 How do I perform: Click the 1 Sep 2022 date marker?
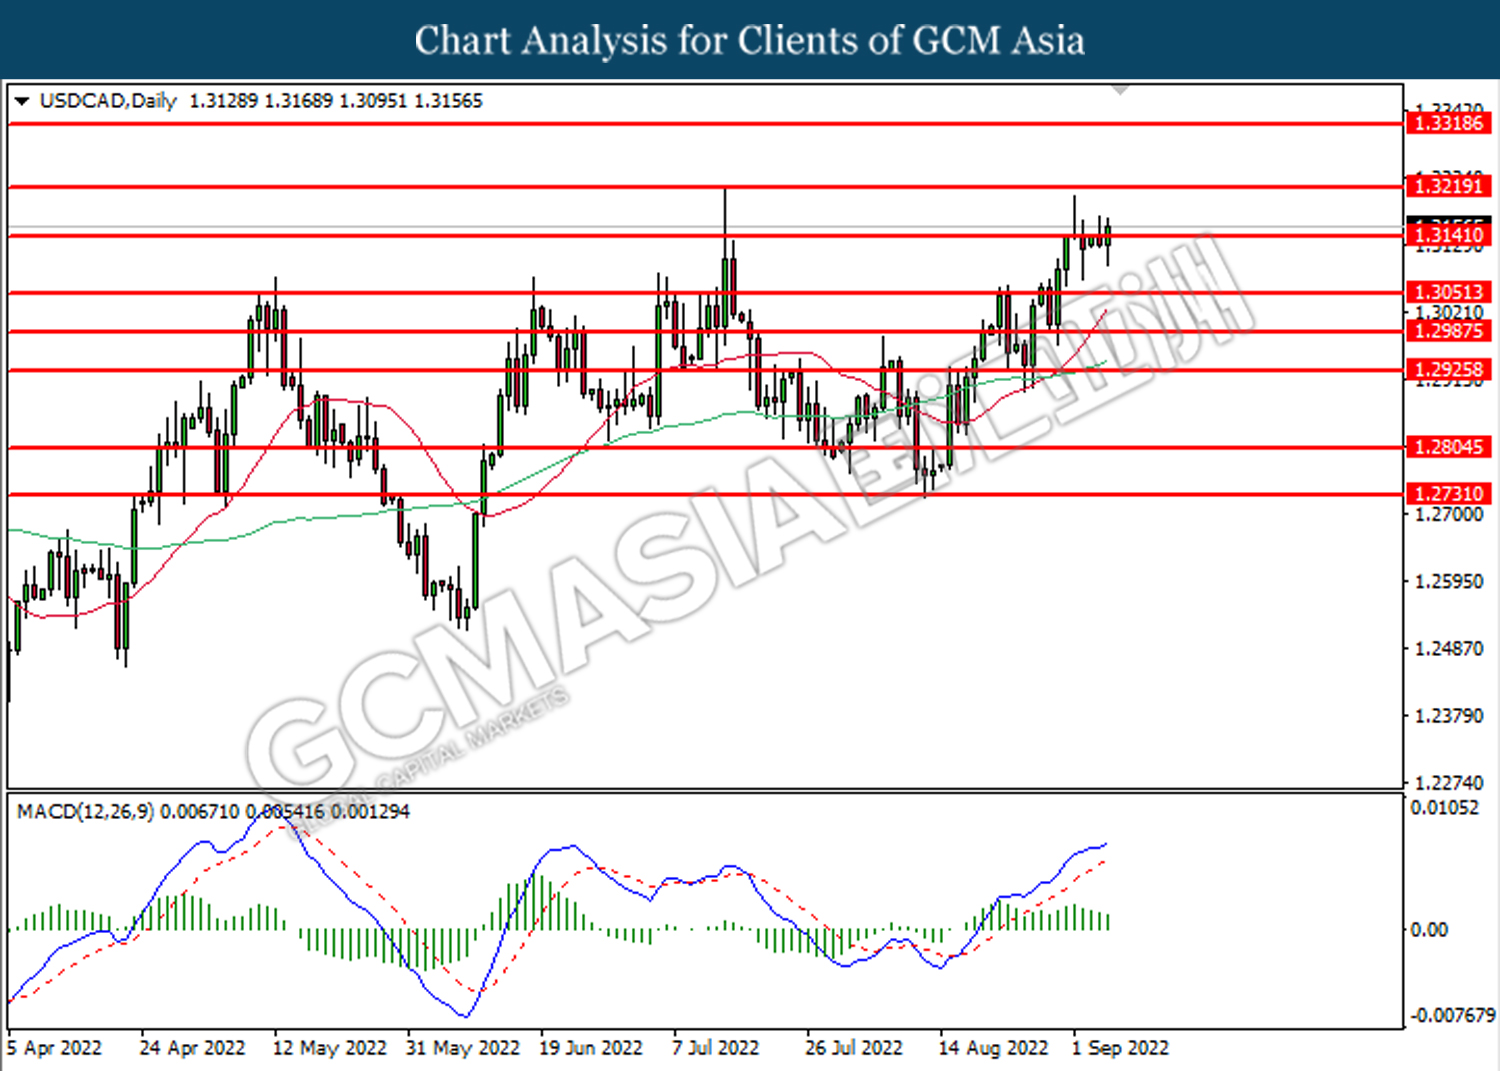1120,1048
